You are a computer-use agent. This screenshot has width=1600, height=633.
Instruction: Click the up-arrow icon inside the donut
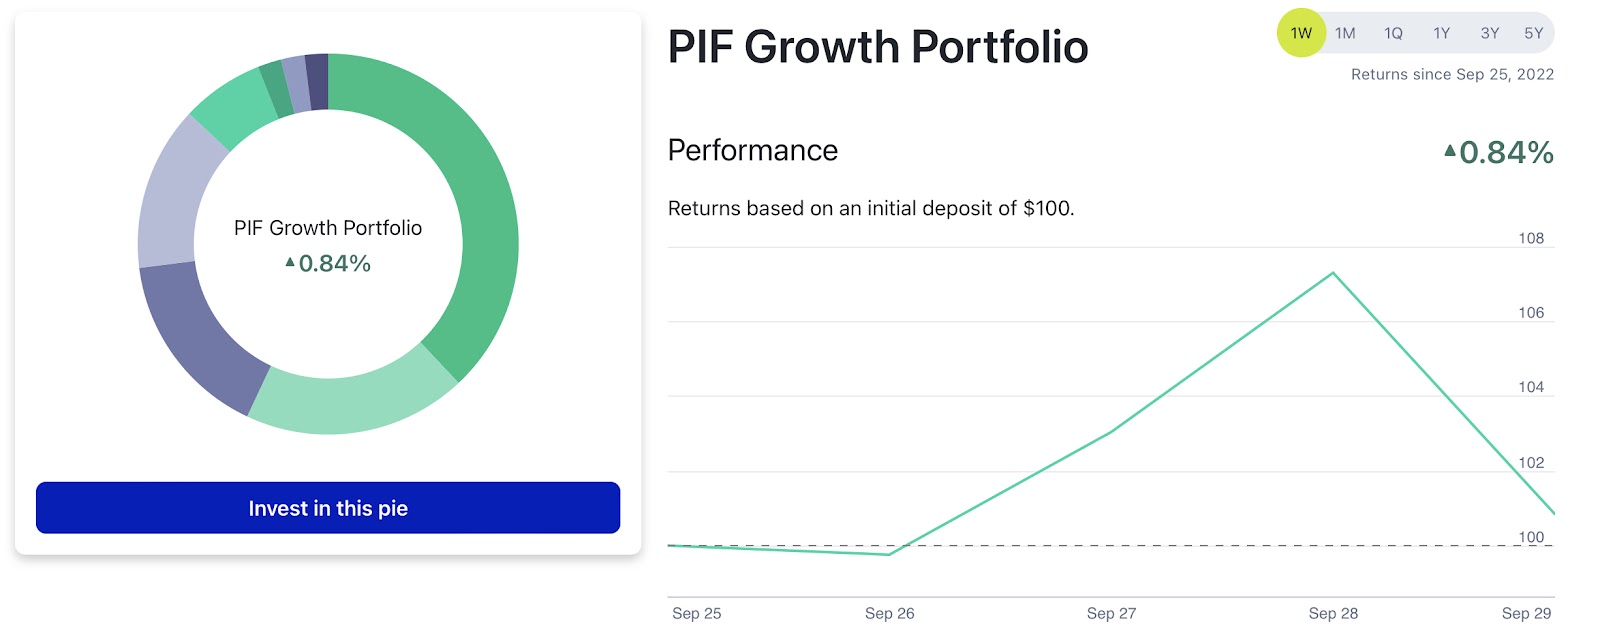click(290, 262)
